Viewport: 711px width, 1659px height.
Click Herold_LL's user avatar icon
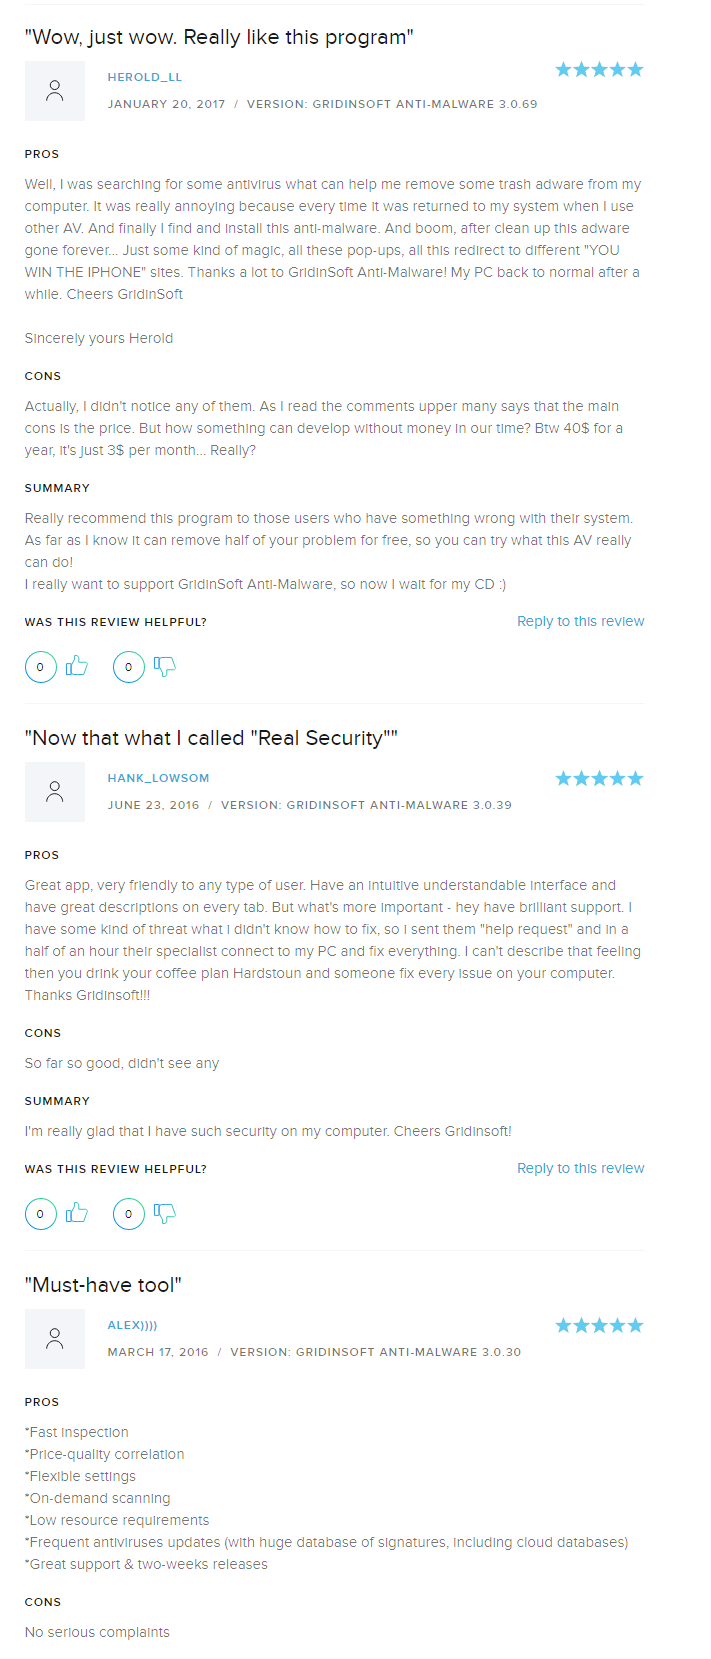55,91
